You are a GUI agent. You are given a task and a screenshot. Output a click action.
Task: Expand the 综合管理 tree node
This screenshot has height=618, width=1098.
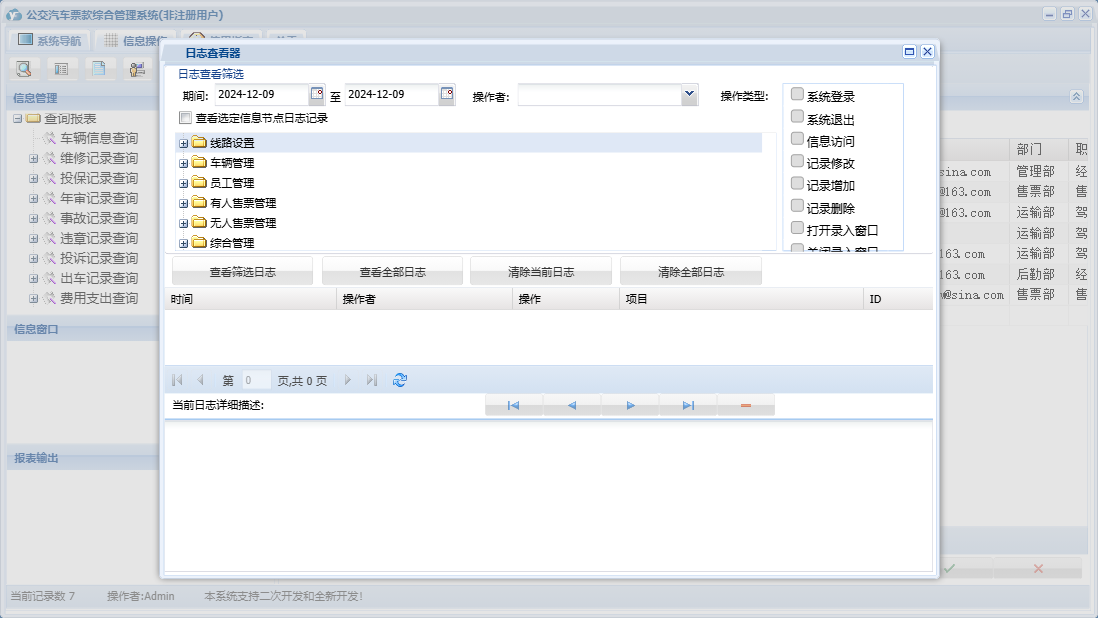tap(183, 244)
